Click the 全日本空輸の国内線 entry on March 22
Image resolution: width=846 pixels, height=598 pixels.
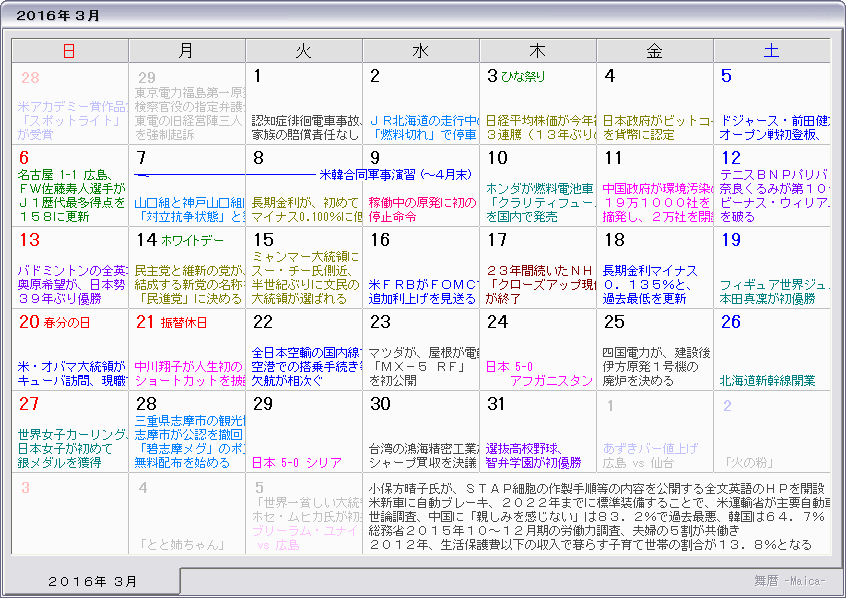(306, 366)
